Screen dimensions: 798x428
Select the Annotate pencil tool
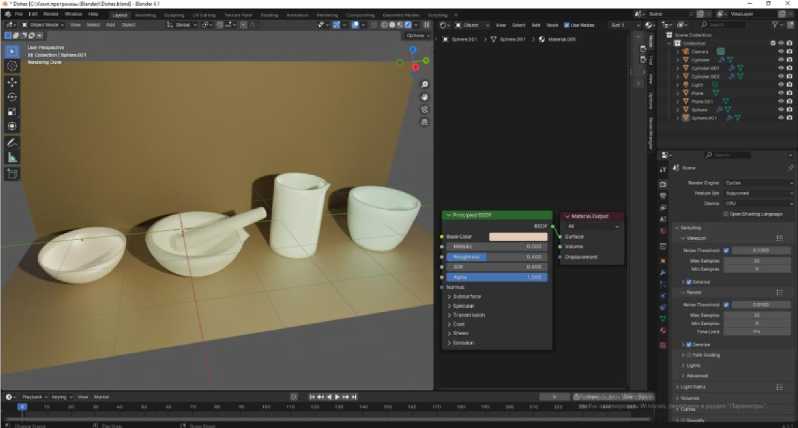[x=12, y=143]
